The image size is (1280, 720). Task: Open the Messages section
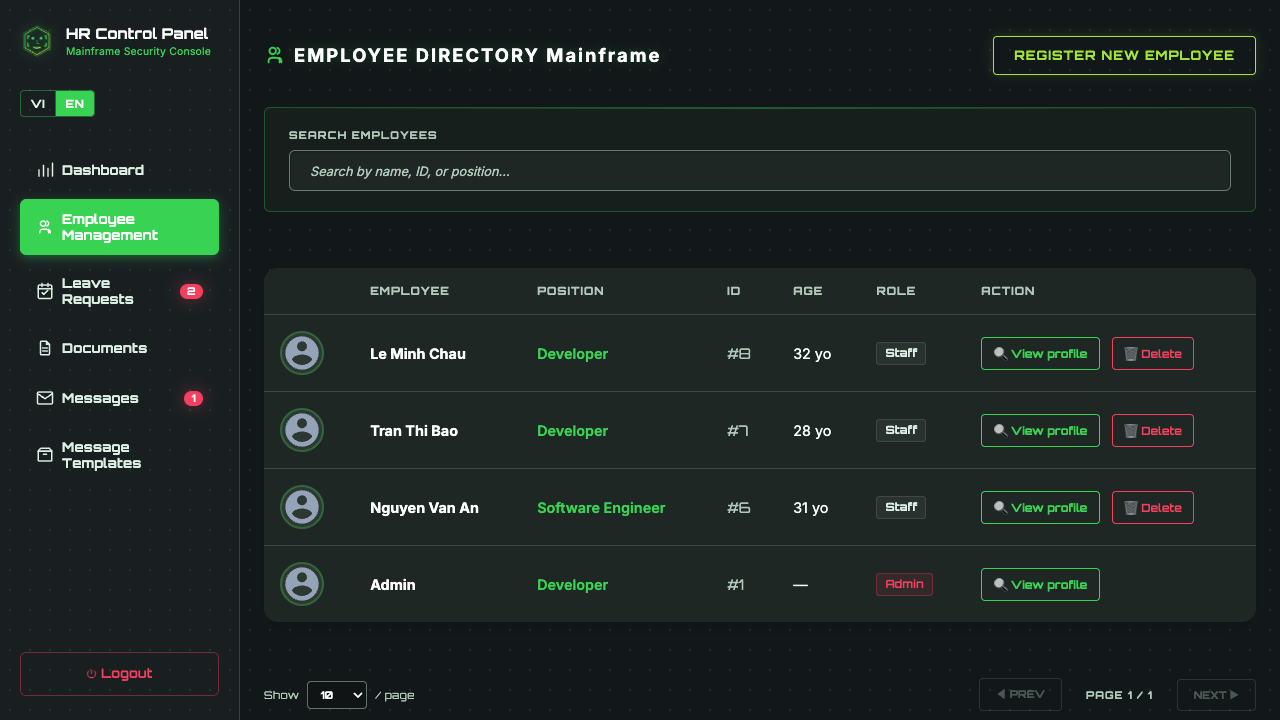pos(119,398)
